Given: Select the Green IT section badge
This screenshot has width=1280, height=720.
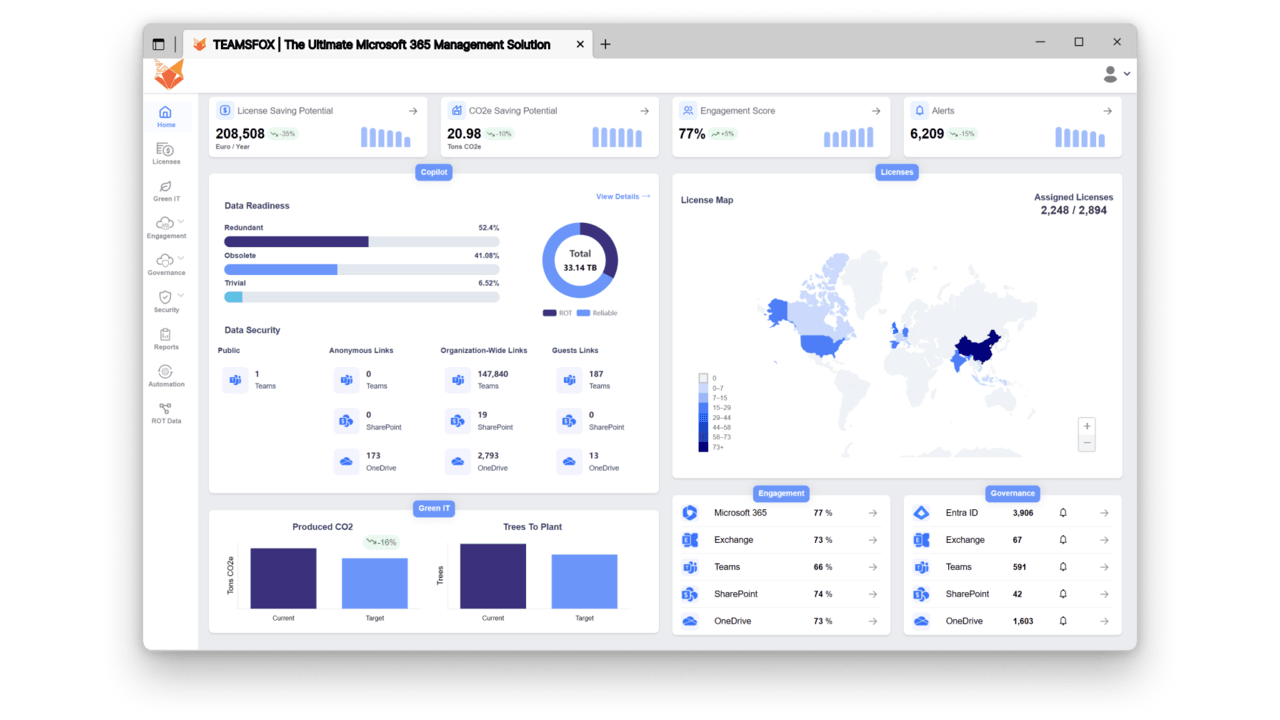Looking at the screenshot, I should (x=434, y=508).
